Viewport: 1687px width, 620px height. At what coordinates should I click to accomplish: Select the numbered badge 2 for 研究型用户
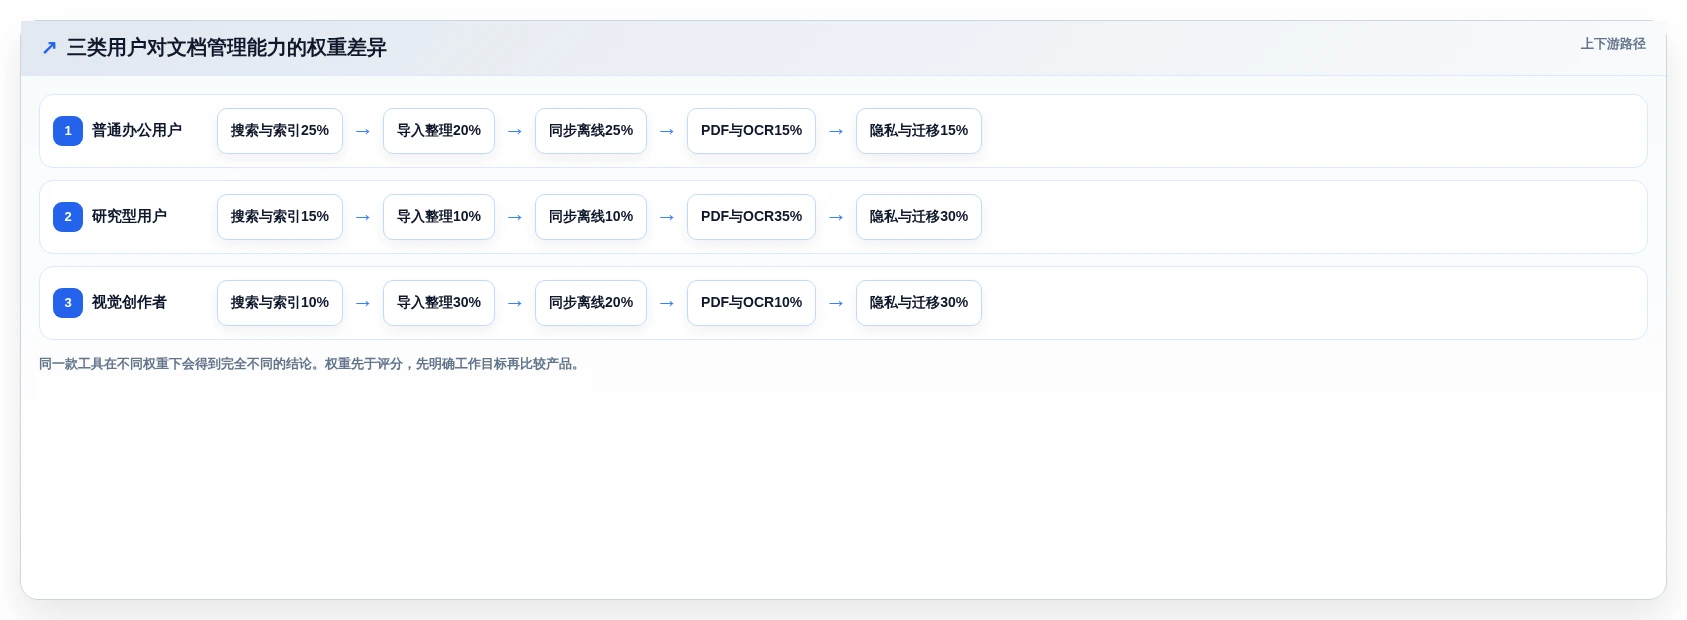(x=68, y=217)
